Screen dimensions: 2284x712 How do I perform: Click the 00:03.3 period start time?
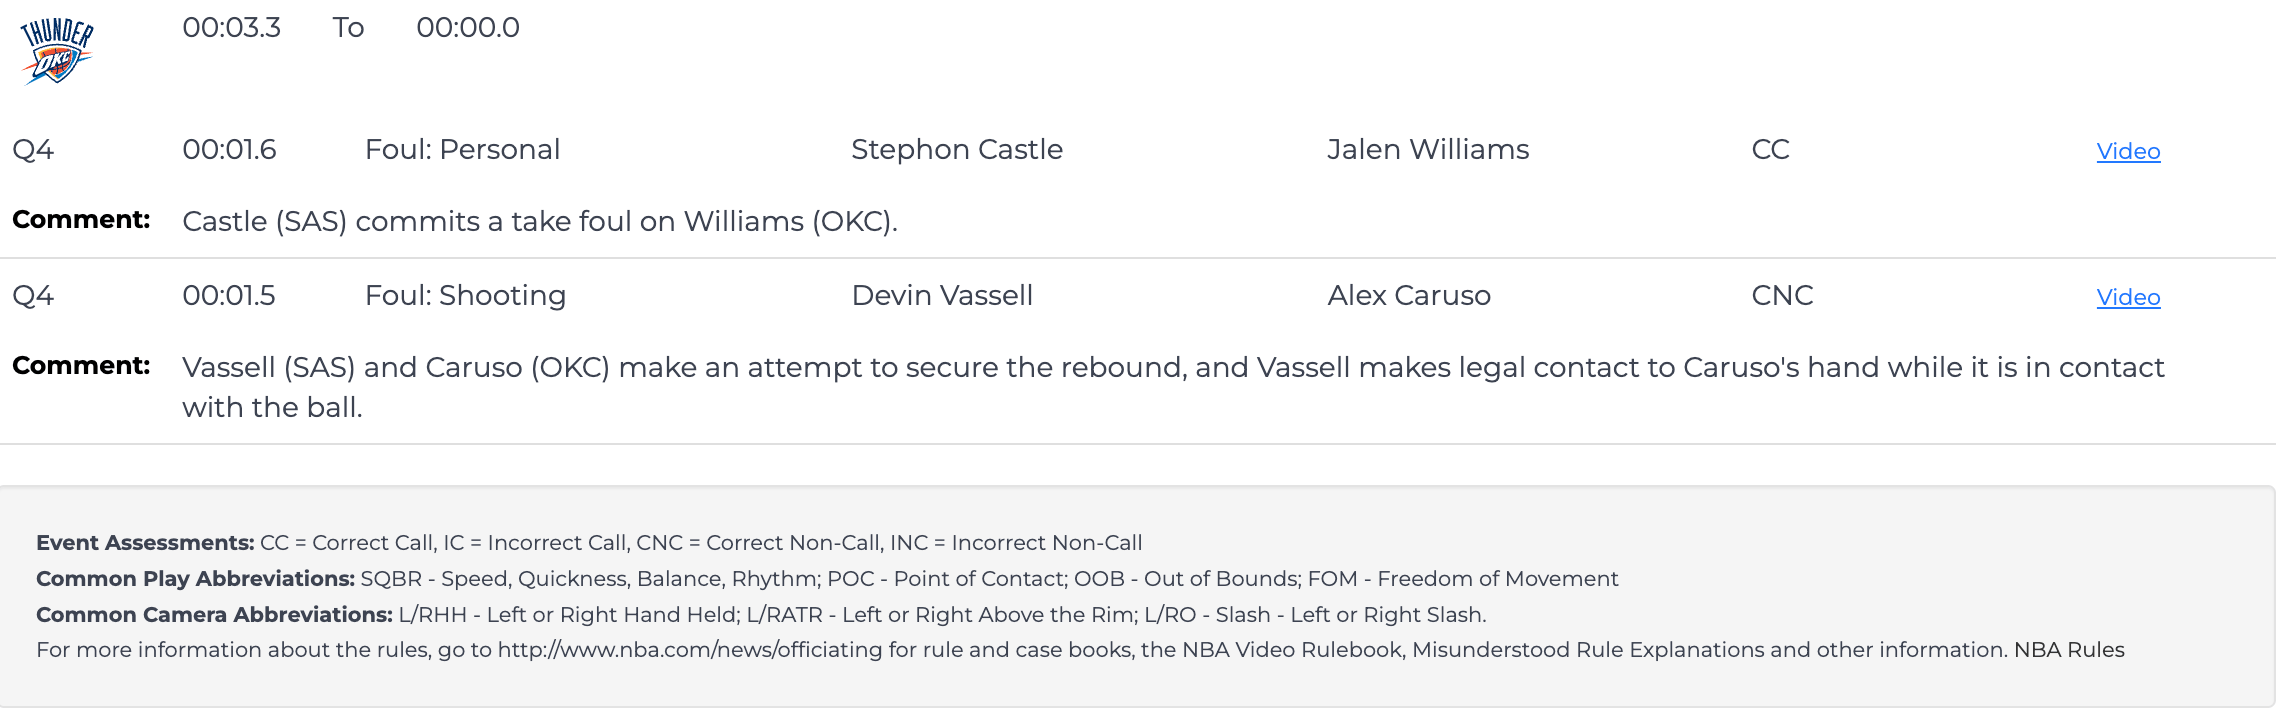231,27
